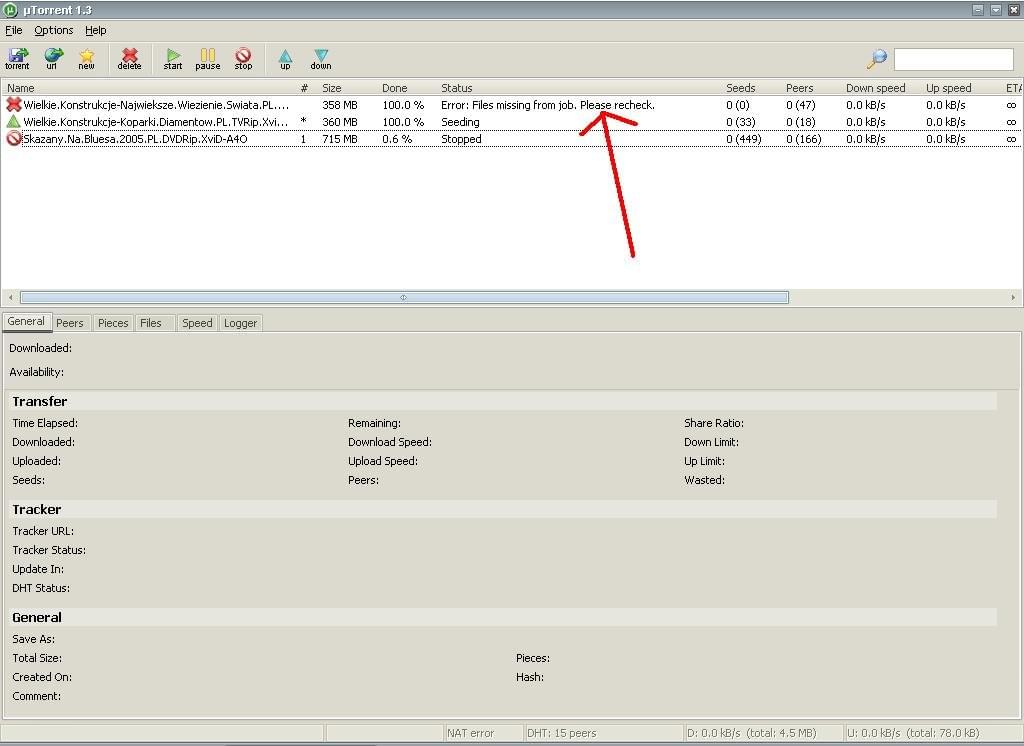
Task: Click the 0 (449) seeds value
Action: coord(743,138)
